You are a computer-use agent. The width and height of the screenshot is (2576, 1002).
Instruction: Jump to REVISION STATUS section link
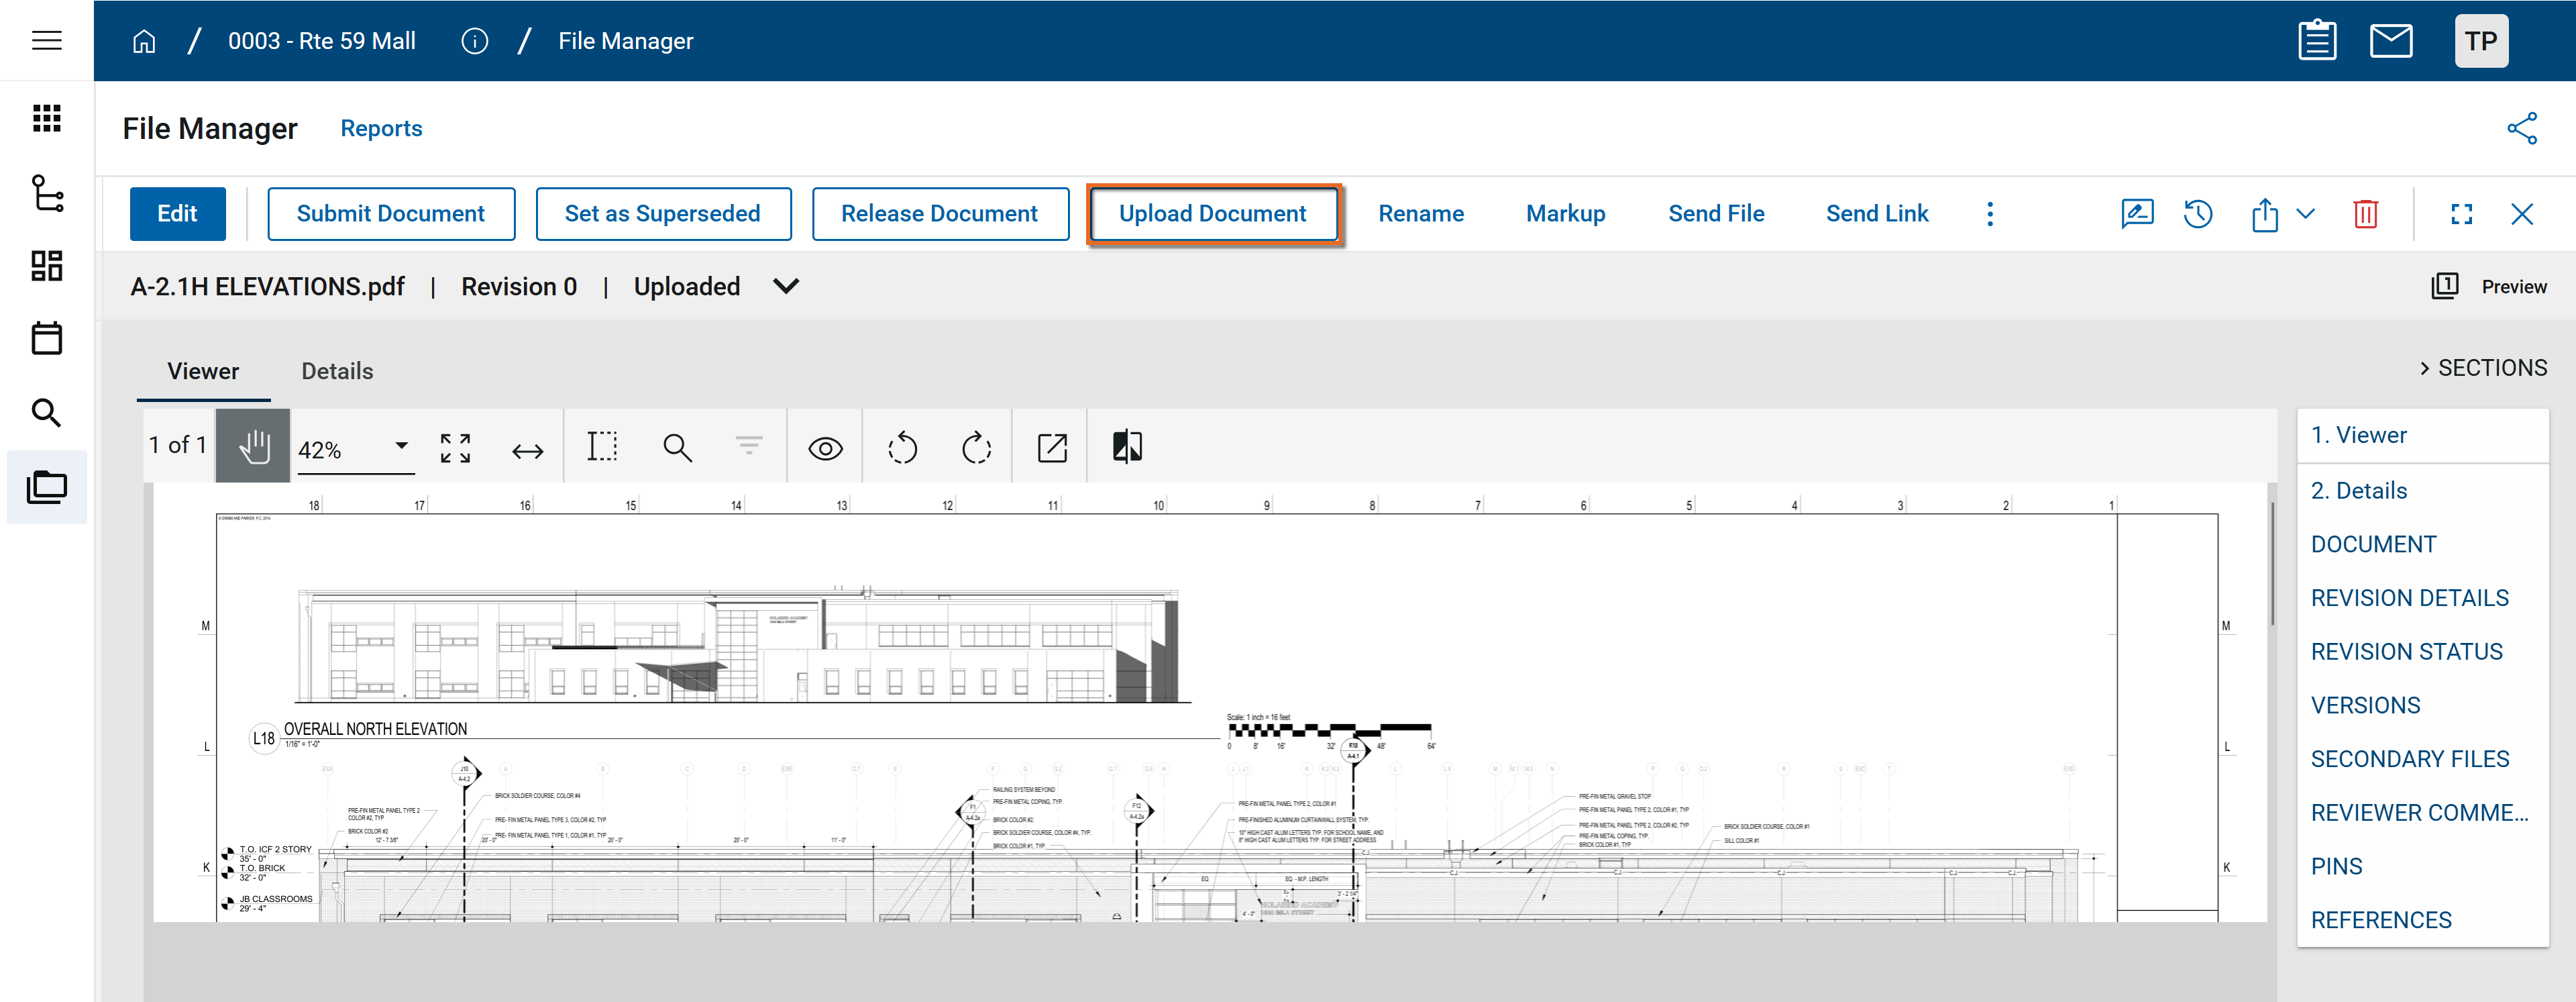pos(2406,652)
